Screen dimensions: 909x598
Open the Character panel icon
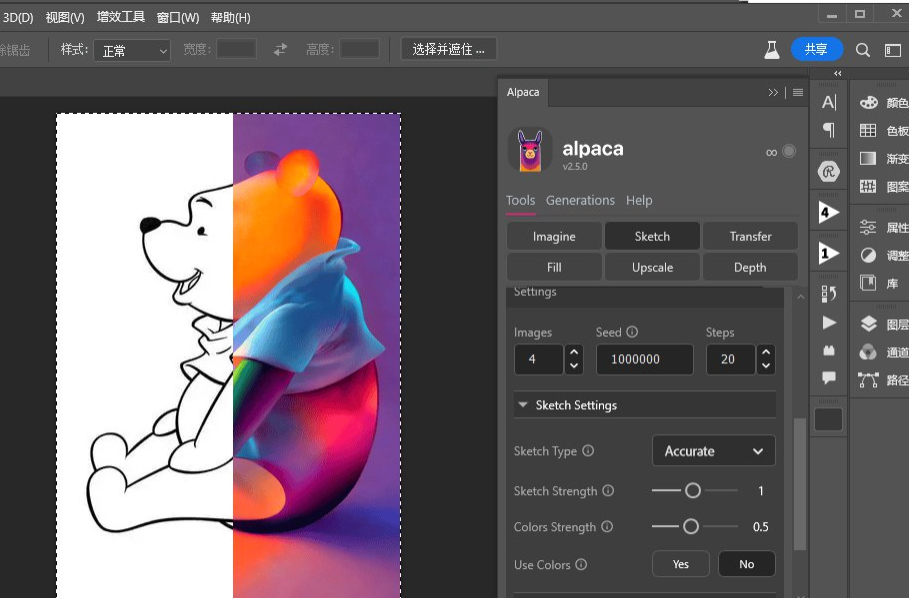pyautogui.click(x=829, y=102)
